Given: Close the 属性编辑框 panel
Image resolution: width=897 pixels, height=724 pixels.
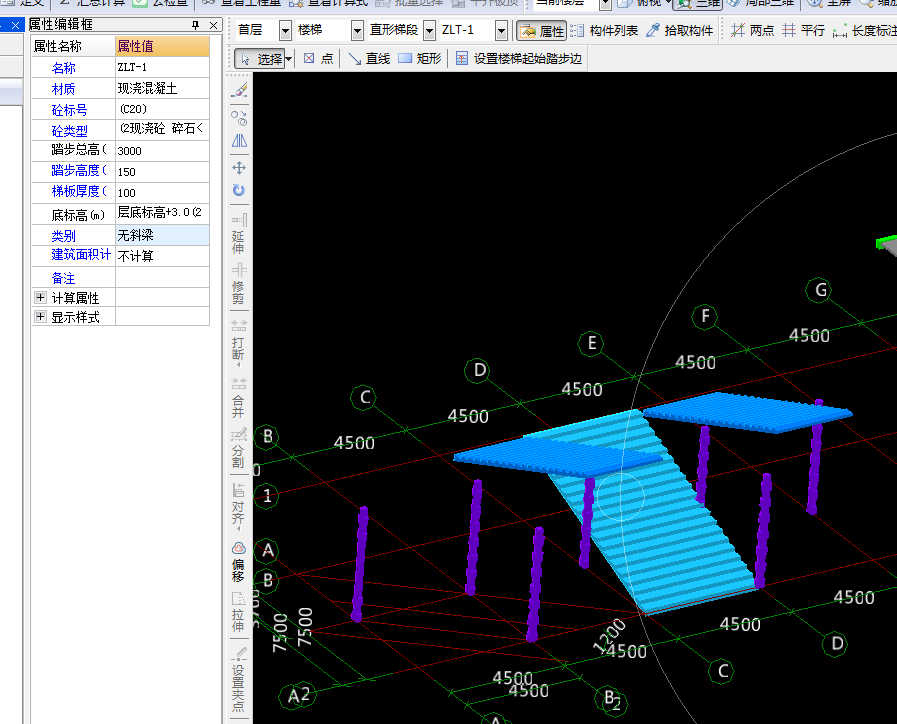Looking at the screenshot, I should 211,24.
